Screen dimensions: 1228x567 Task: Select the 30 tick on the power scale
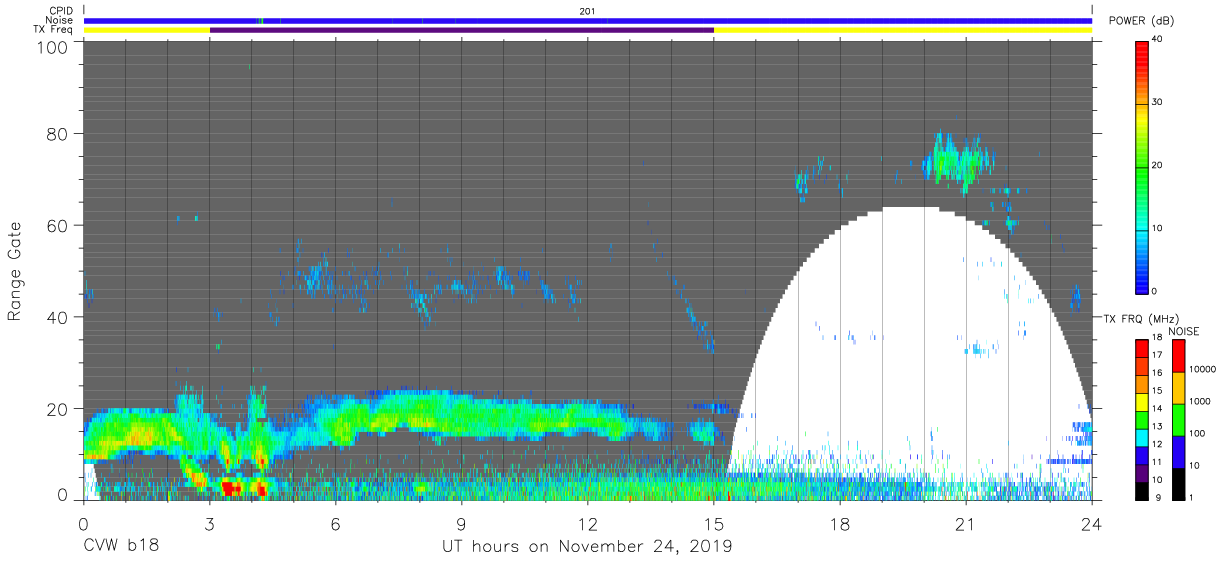pyautogui.click(x=1159, y=102)
